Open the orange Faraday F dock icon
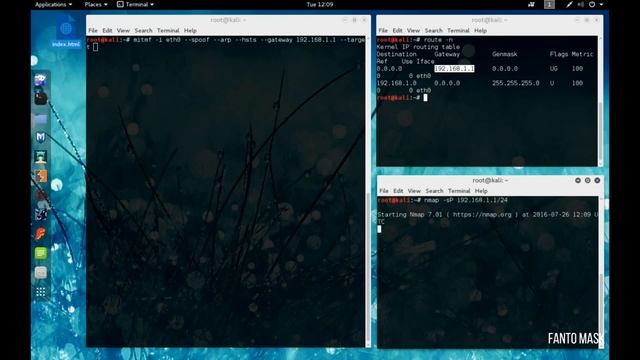Viewport: 640px width, 360px height. click(x=40, y=233)
